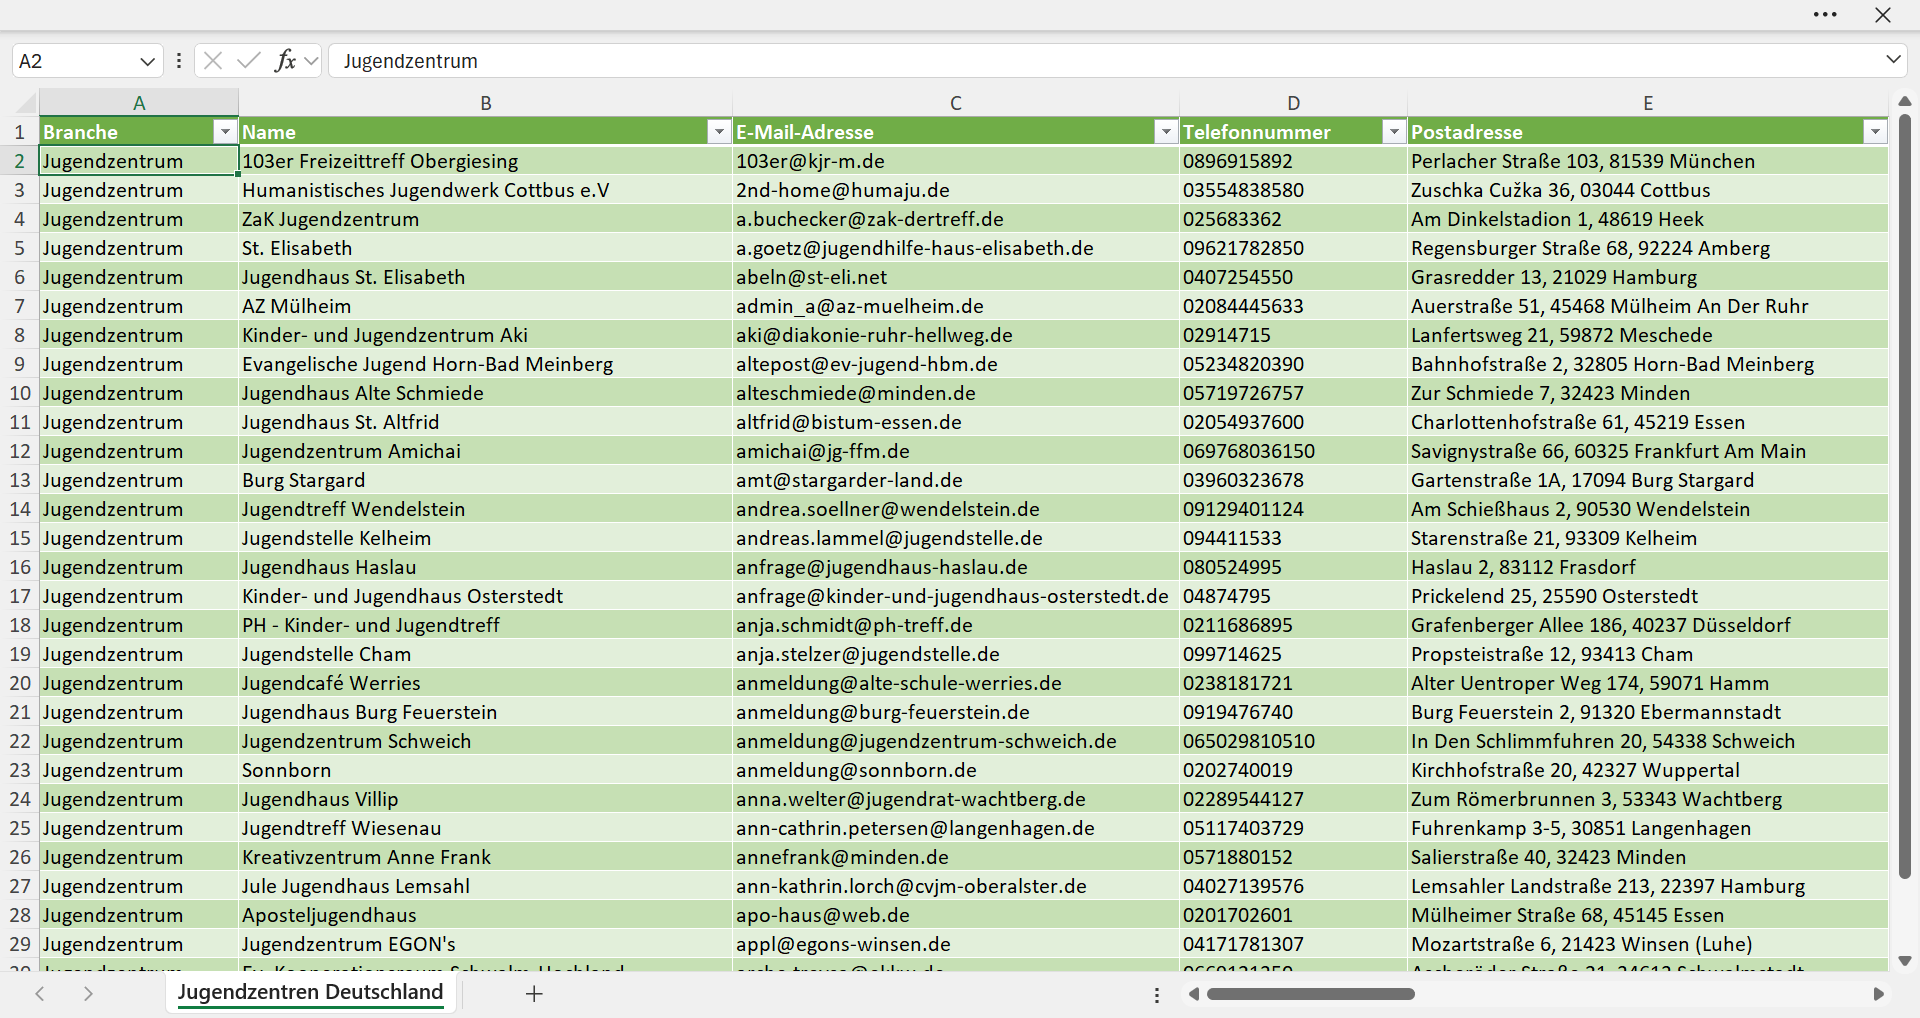1920x1018 pixels.
Task: Click the cancel X icon in the formula bar
Action: point(213,61)
